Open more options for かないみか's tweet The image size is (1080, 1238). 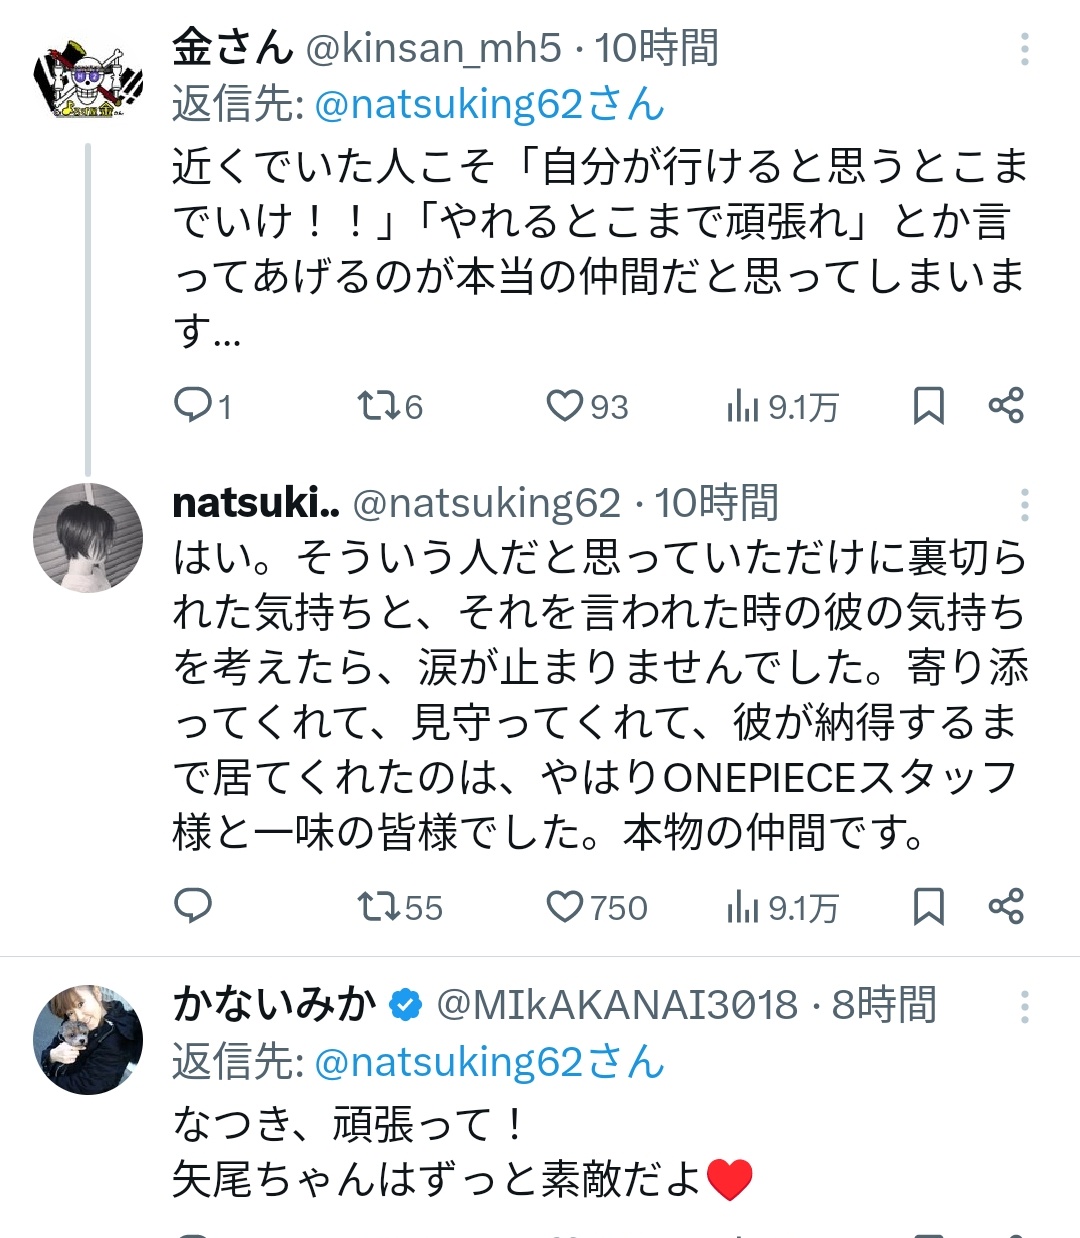[1024, 1006]
